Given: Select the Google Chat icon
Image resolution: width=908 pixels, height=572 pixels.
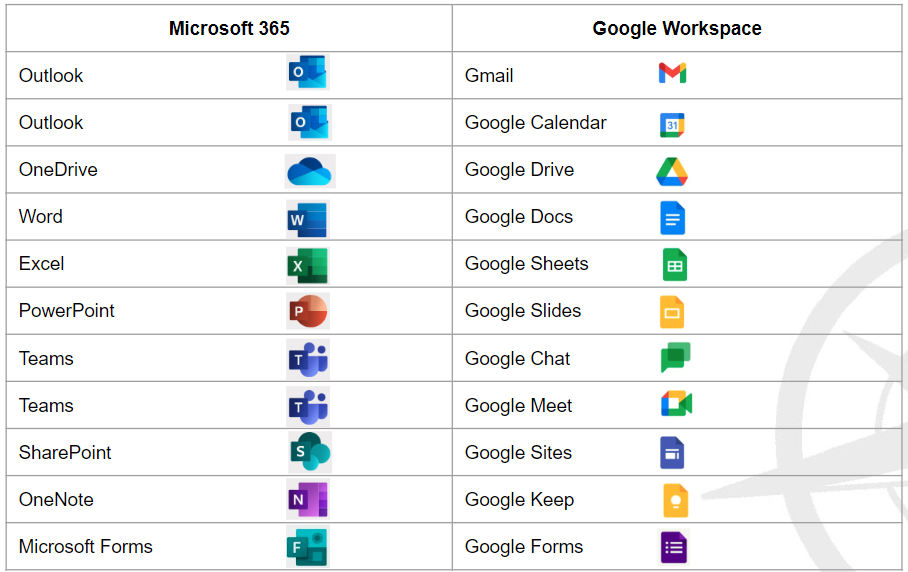Looking at the screenshot, I should click(675, 358).
